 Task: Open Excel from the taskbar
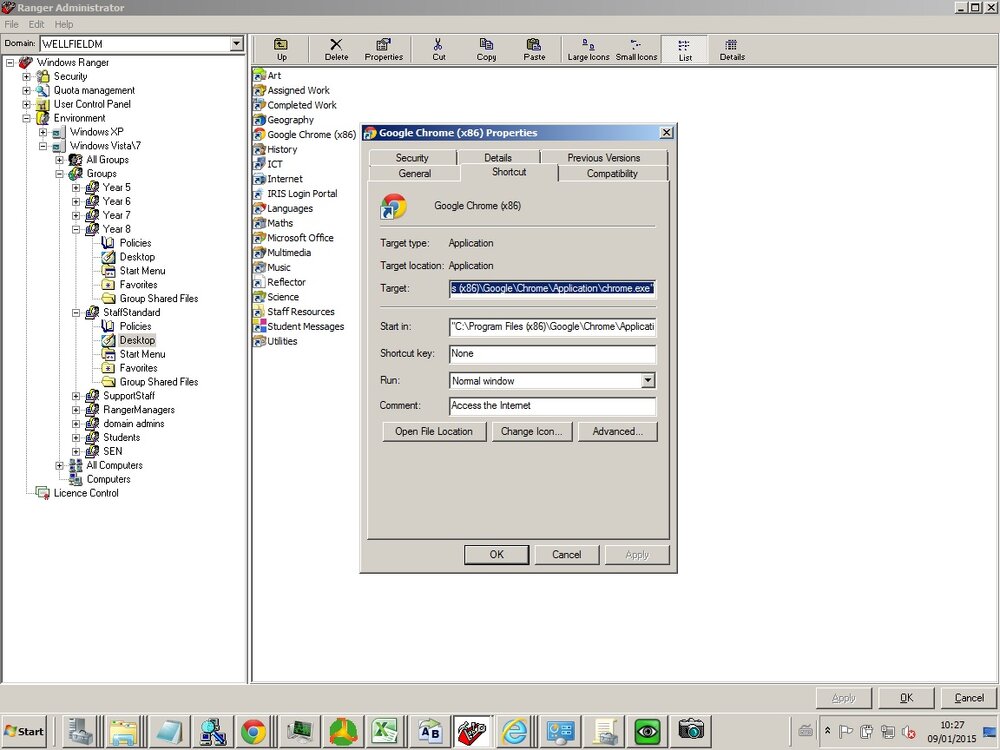point(385,732)
